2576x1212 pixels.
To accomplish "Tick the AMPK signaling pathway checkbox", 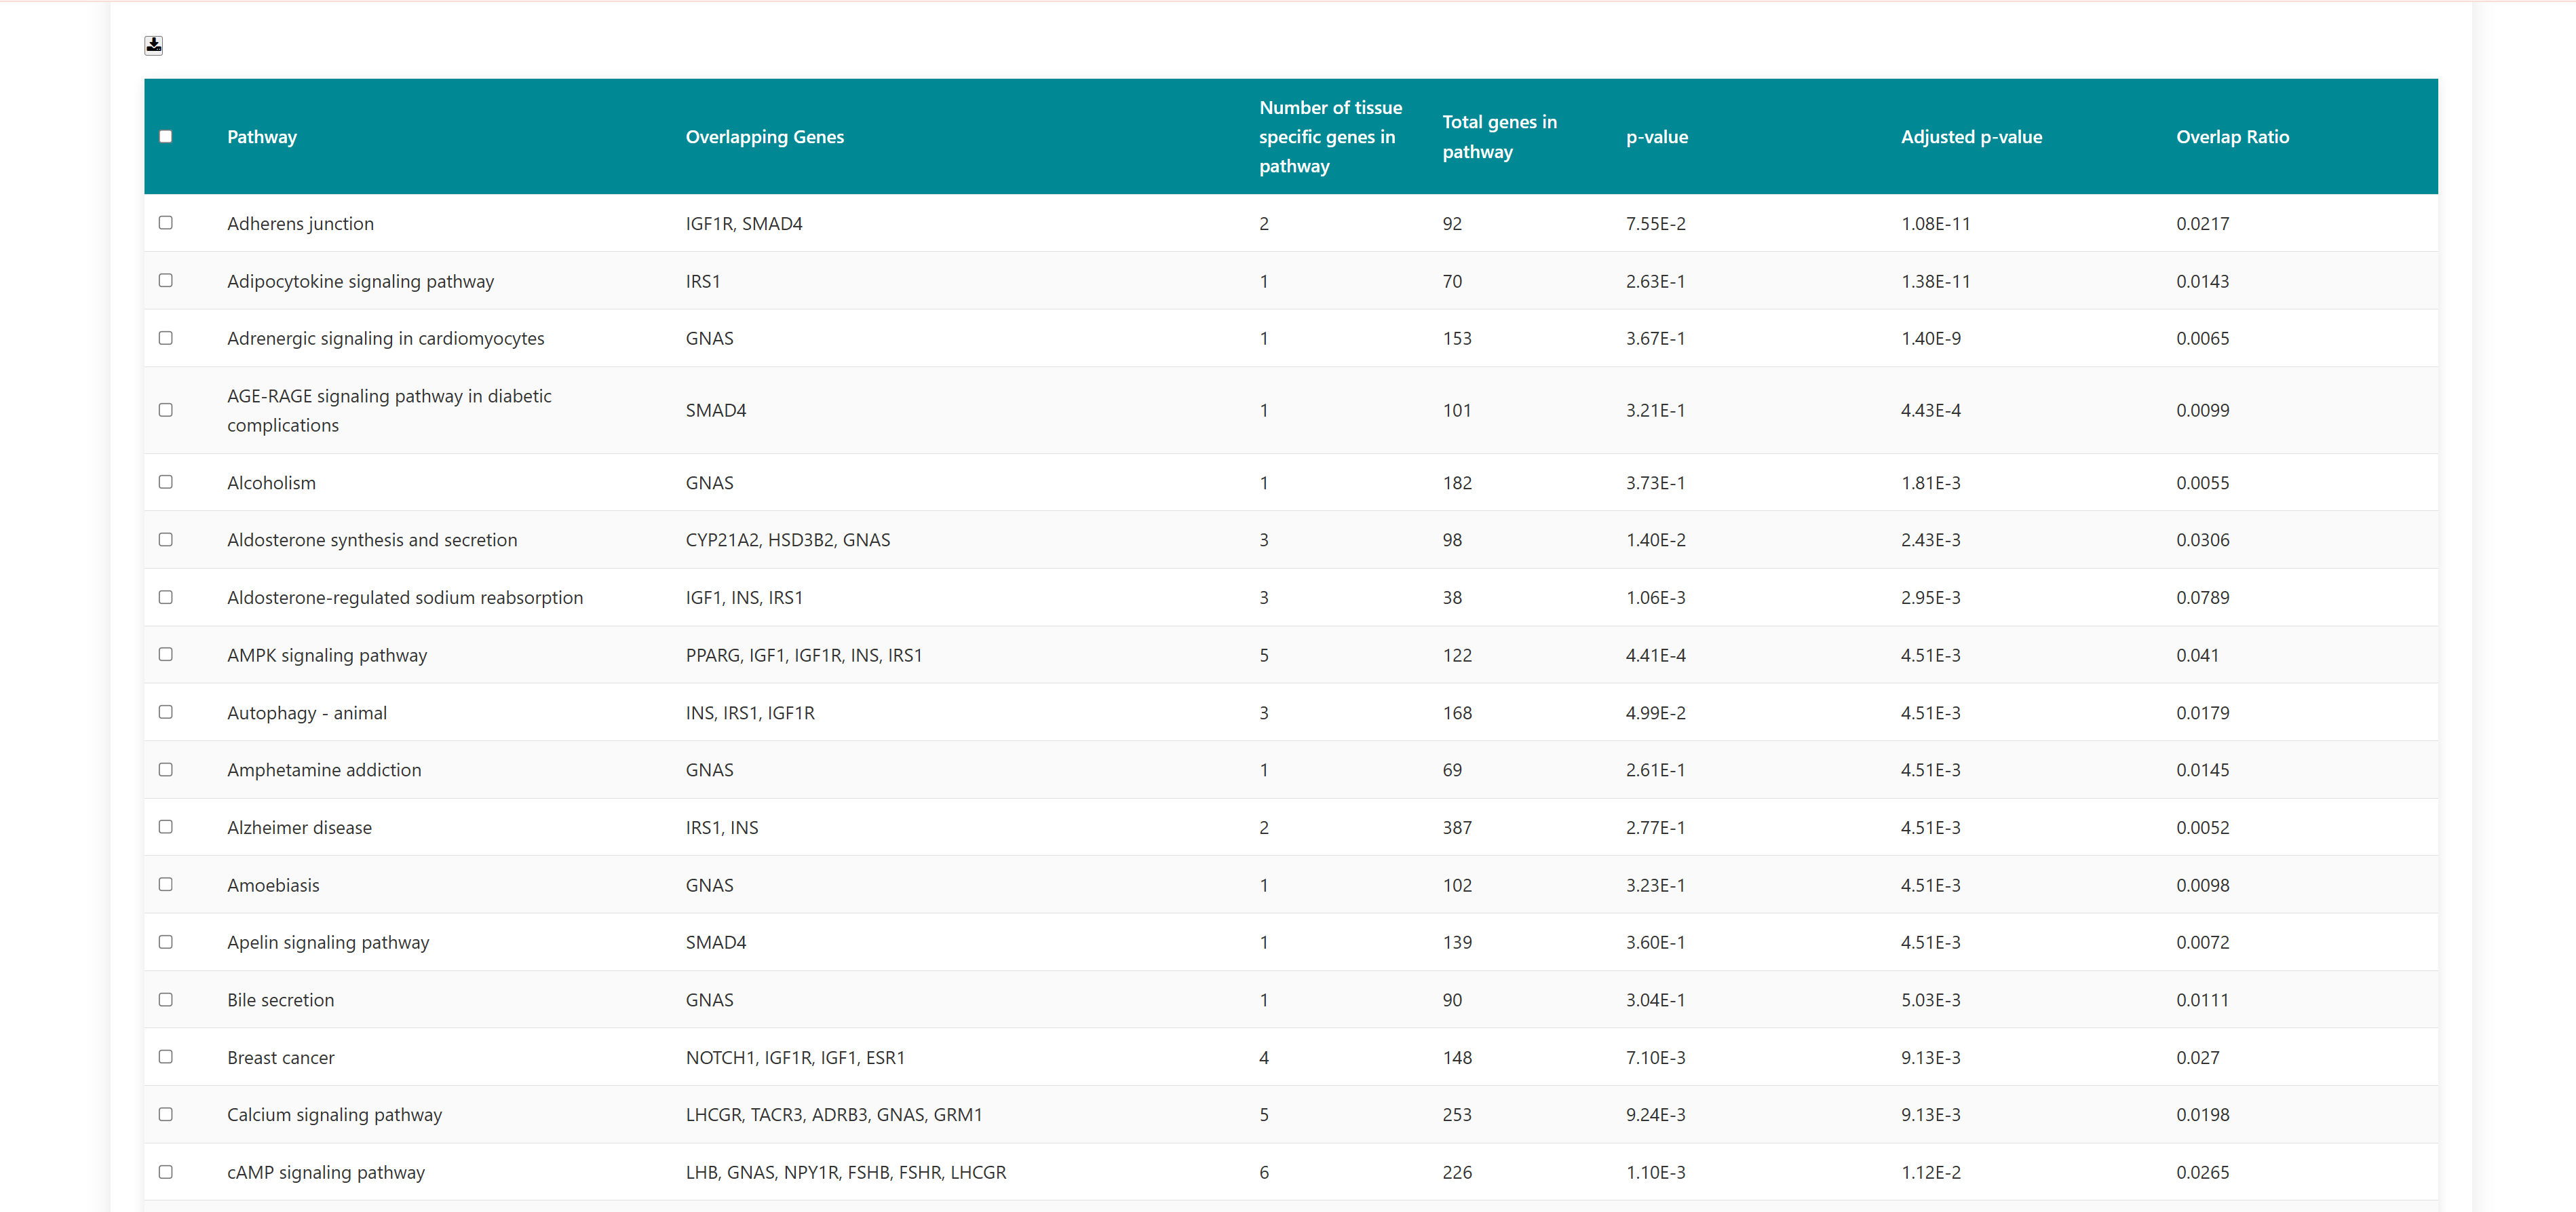I will pos(166,654).
